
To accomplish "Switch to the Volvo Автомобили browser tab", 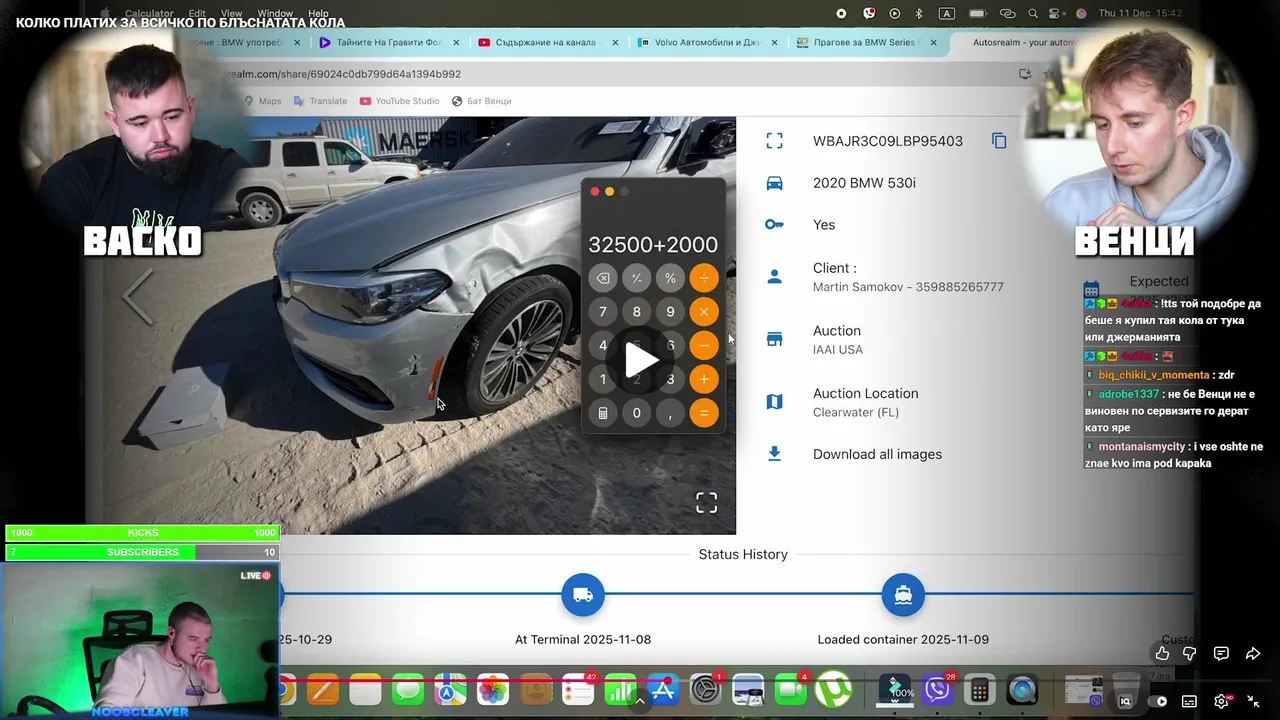I will 707,43.
